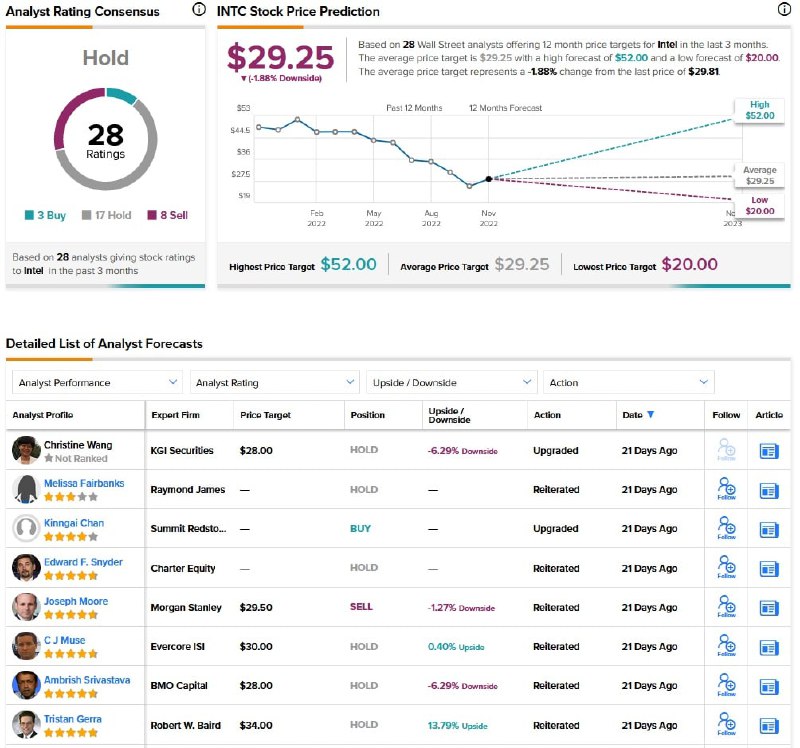
Task: Open article icon for Melissa Fairbanks row
Action: pyautogui.click(x=769, y=491)
